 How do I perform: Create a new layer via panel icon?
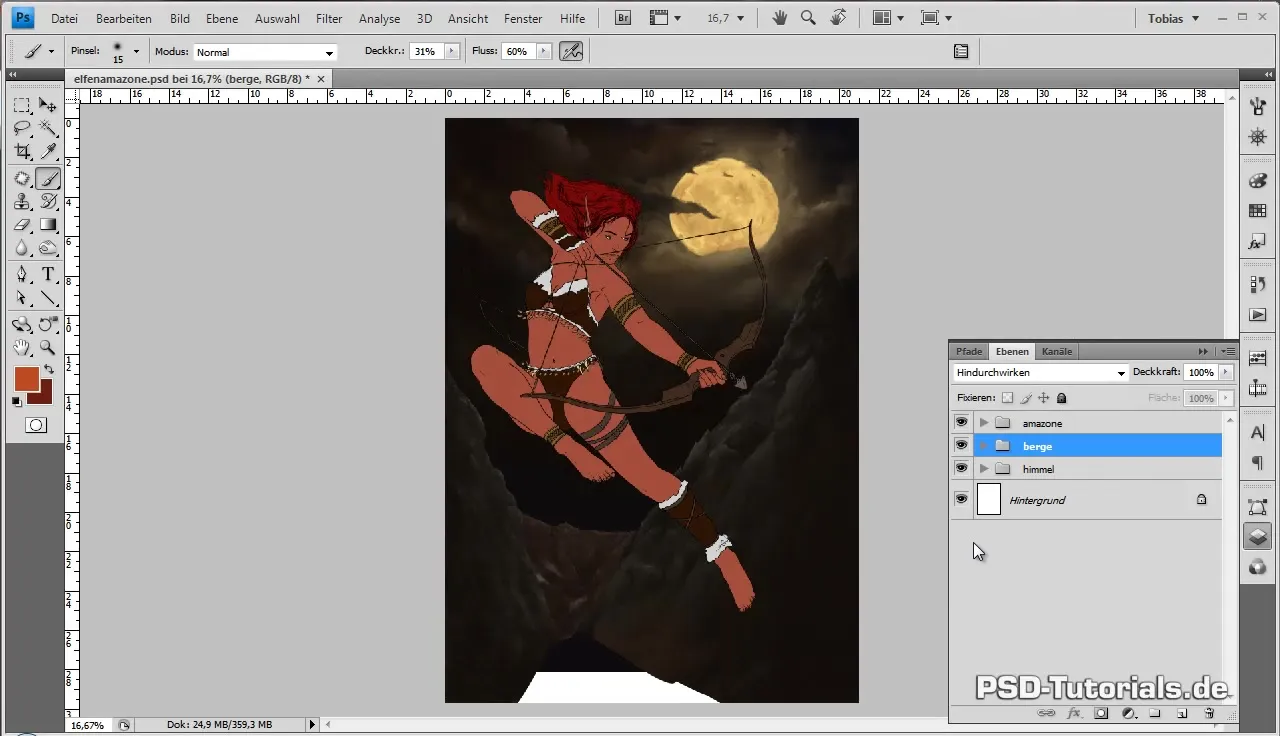[x=1181, y=713]
